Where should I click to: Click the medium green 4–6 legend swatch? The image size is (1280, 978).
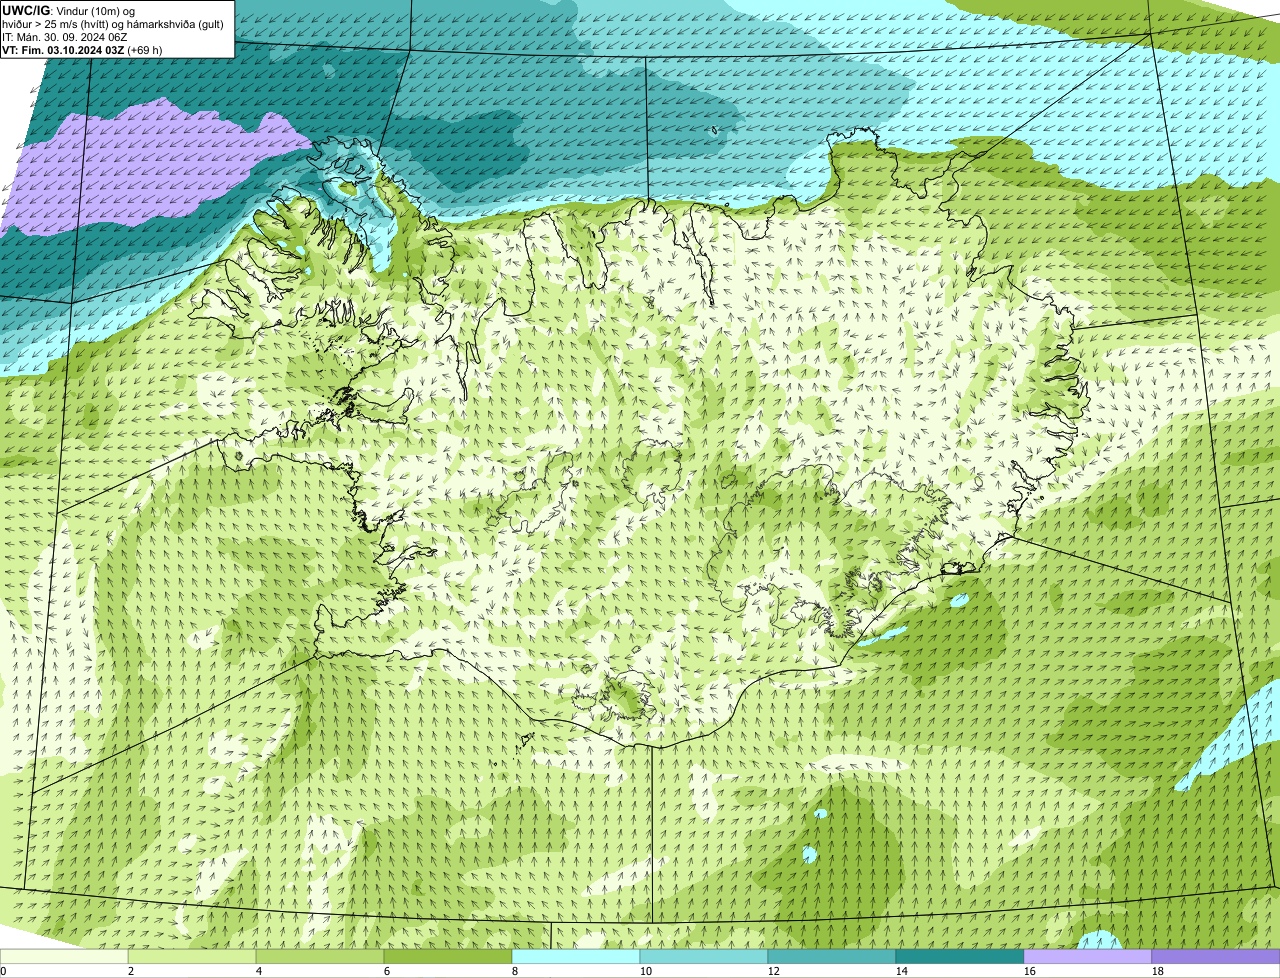[320, 957]
